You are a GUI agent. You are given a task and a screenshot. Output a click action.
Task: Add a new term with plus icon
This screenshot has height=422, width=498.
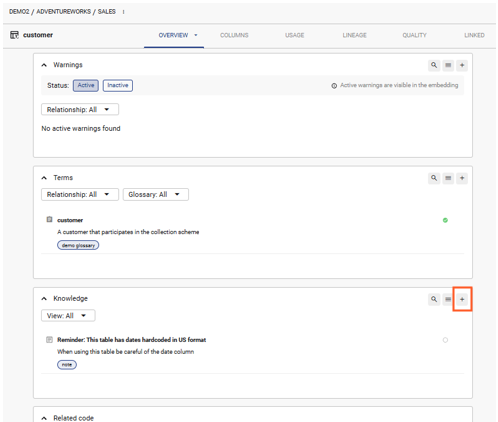point(462,178)
